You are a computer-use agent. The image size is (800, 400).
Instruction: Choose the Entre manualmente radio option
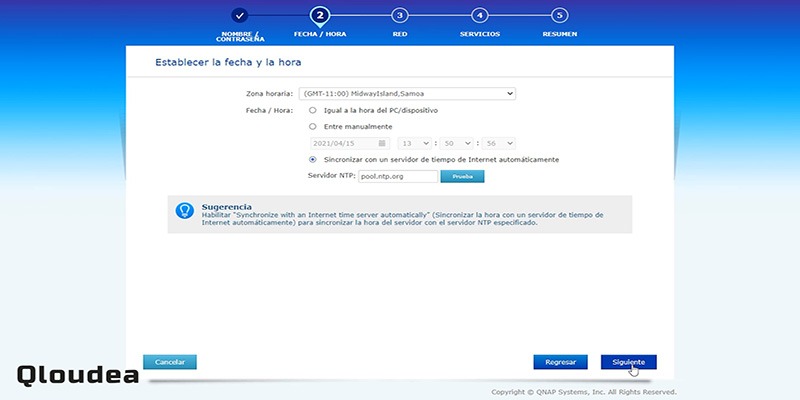(x=313, y=127)
